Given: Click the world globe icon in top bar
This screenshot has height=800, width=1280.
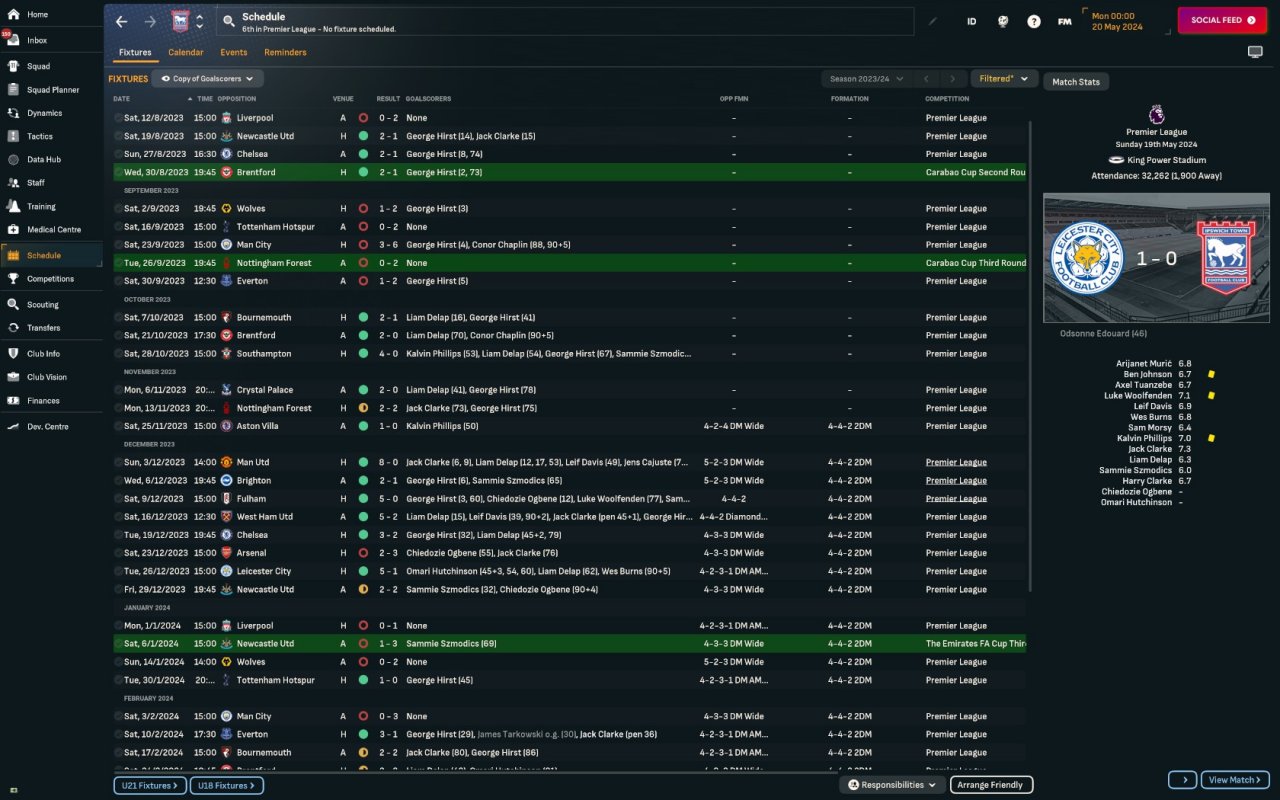Looking at the screenshot, I should (x=1003, y=21).
